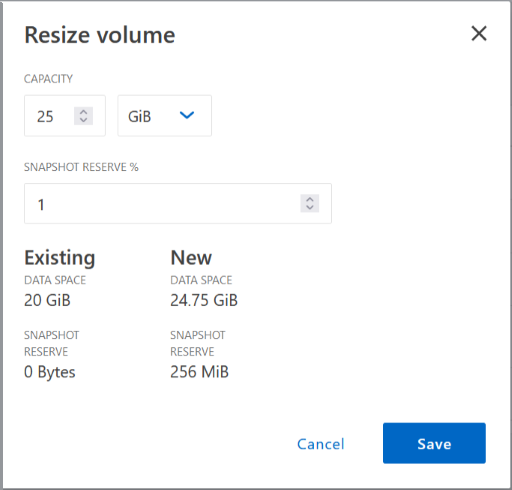Increase capacity with the up stepper arrow
The width and height of the screenshot is (512, 490).
pyautogui.click(x=83, y=112)
